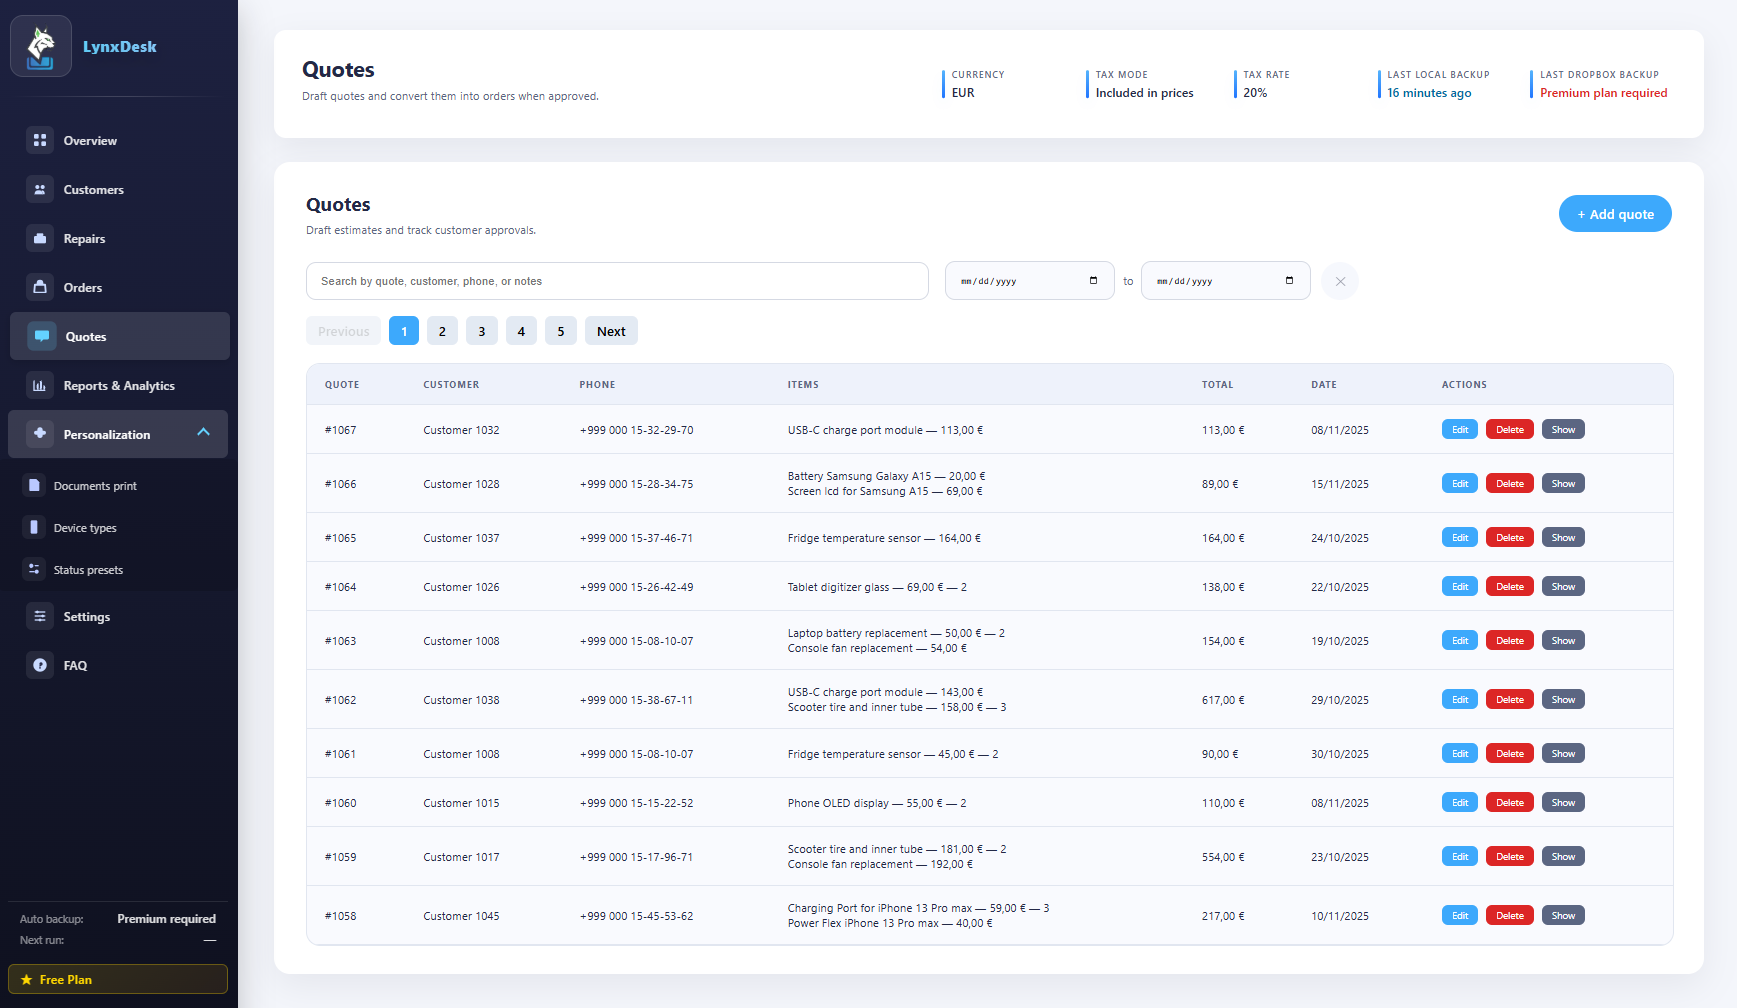Open Orders using the bag icon

pyautogui.click(x=40, y=287)
